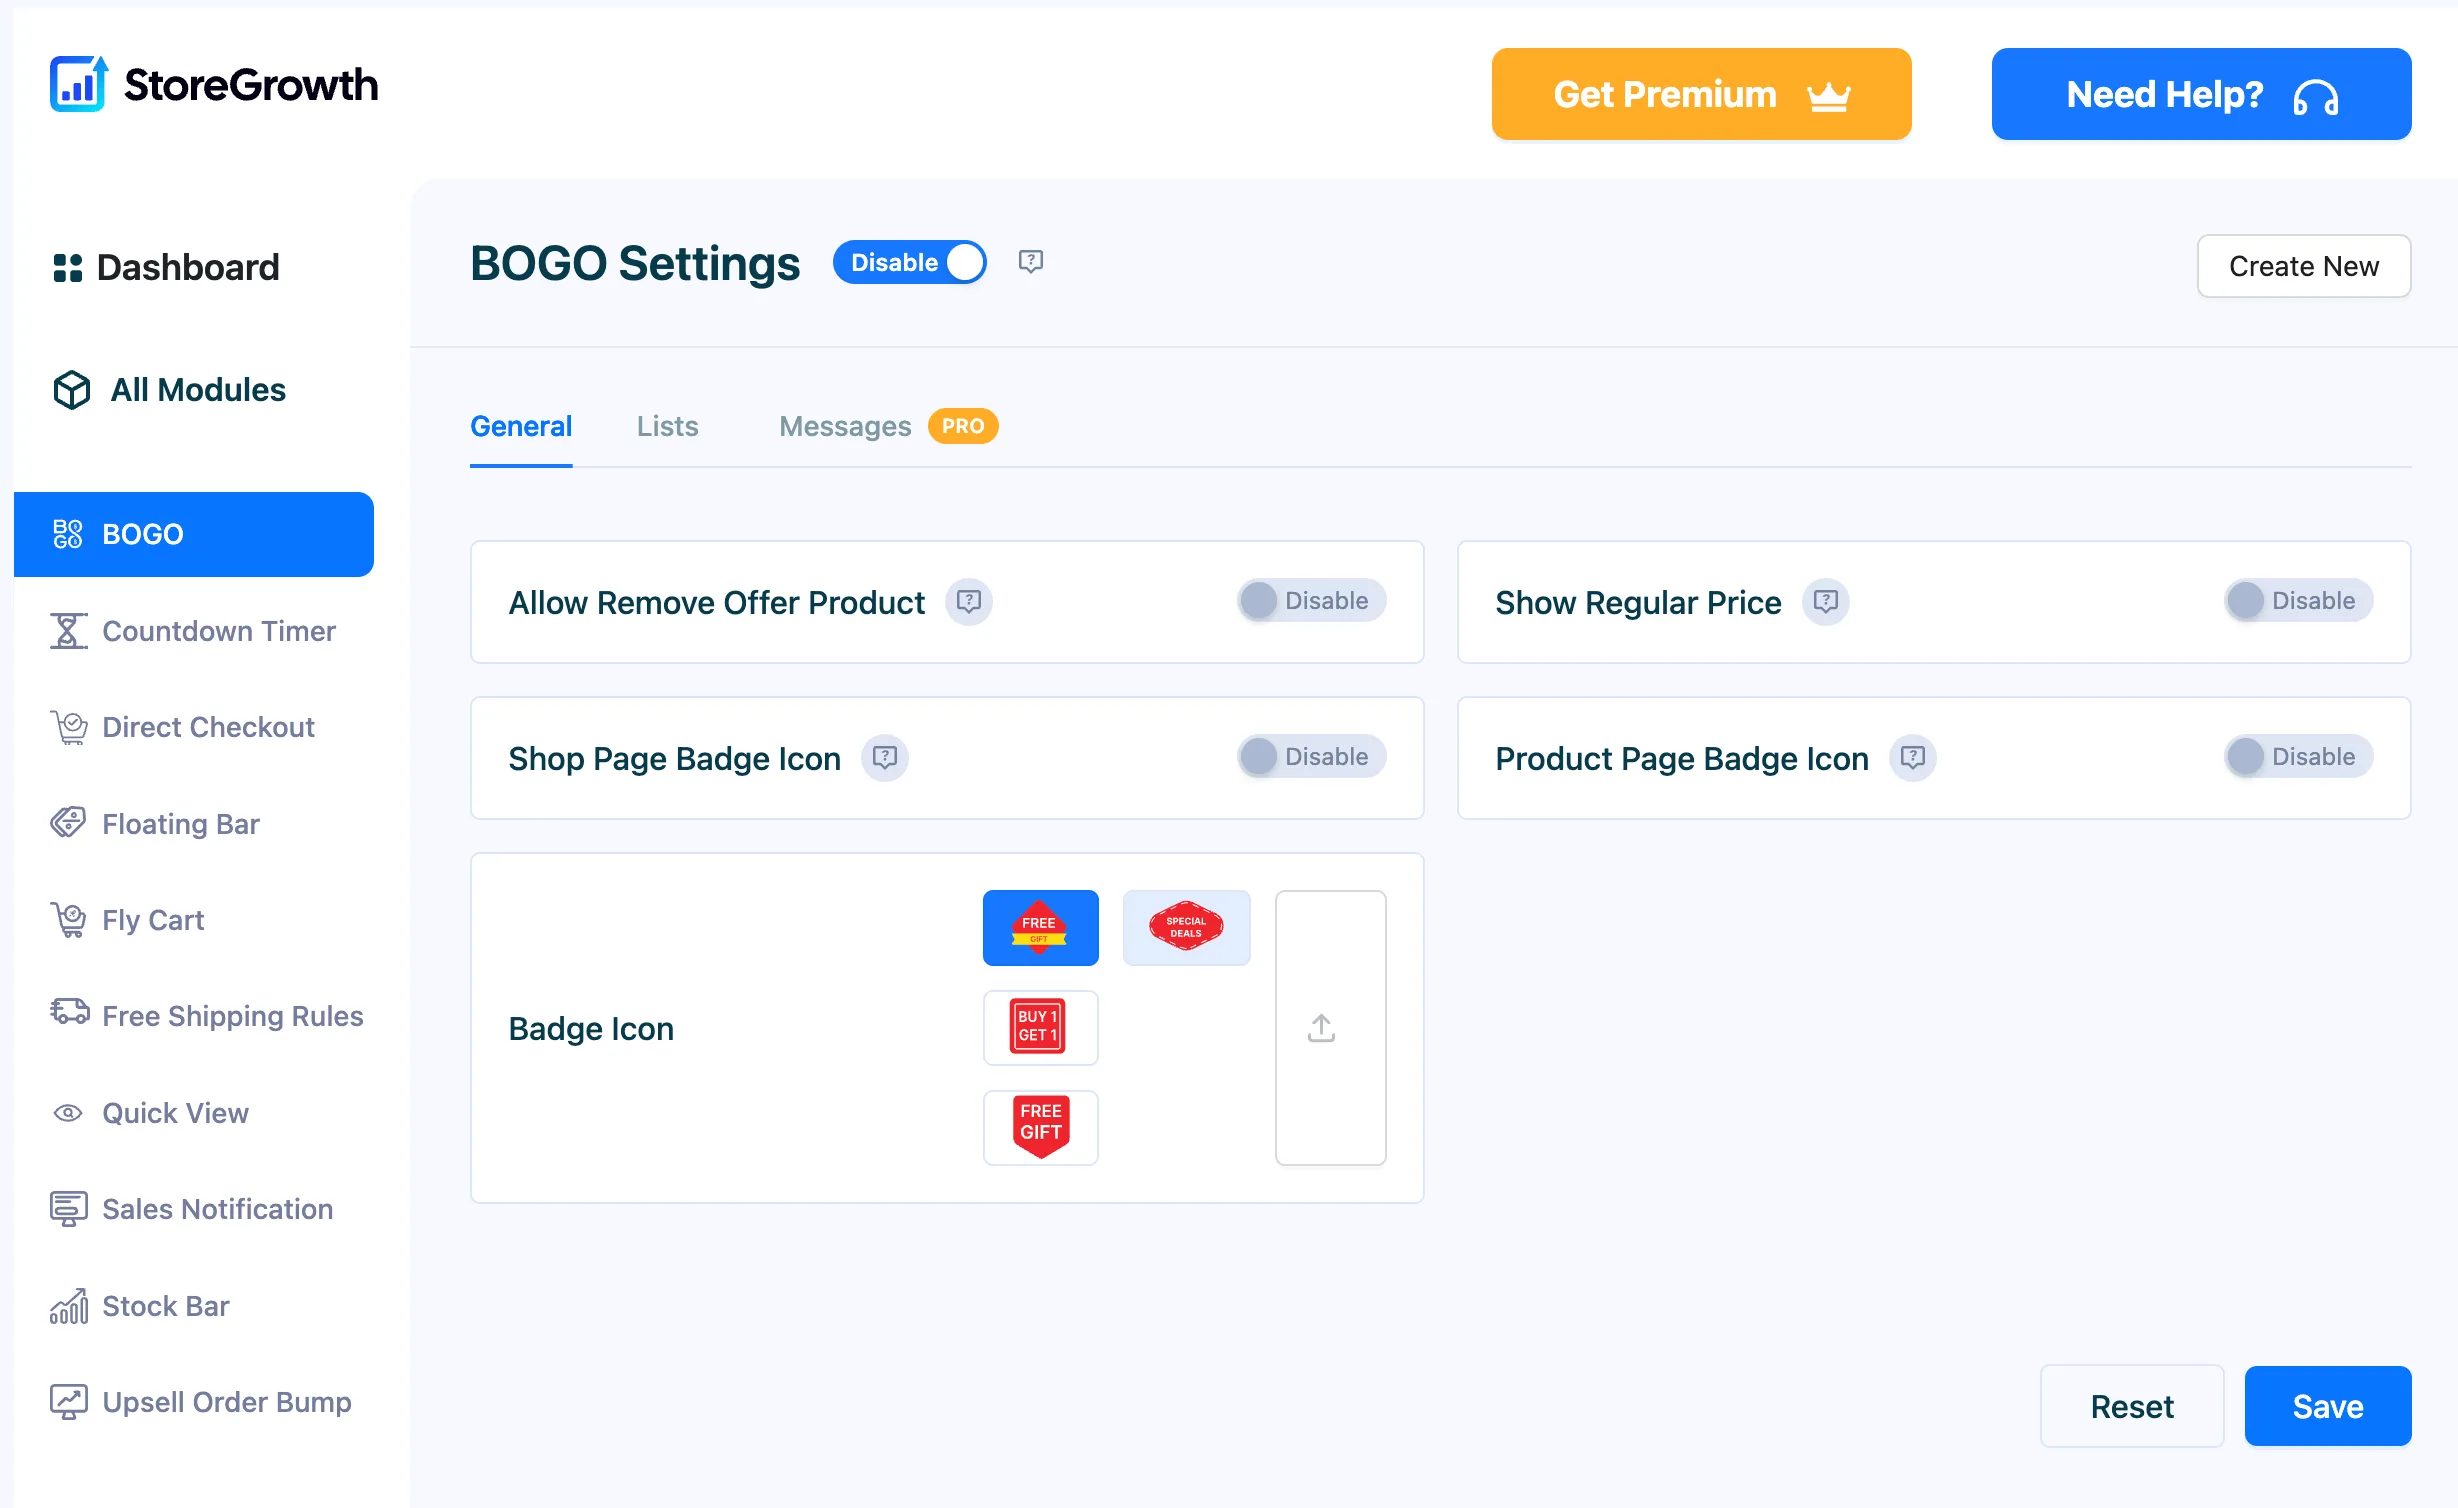Image resolution: width=2458 pixels, height=1508 pixels.
Task: Enable Product Page Badge Icon toggle
Action: click(x=2298, y=757)
